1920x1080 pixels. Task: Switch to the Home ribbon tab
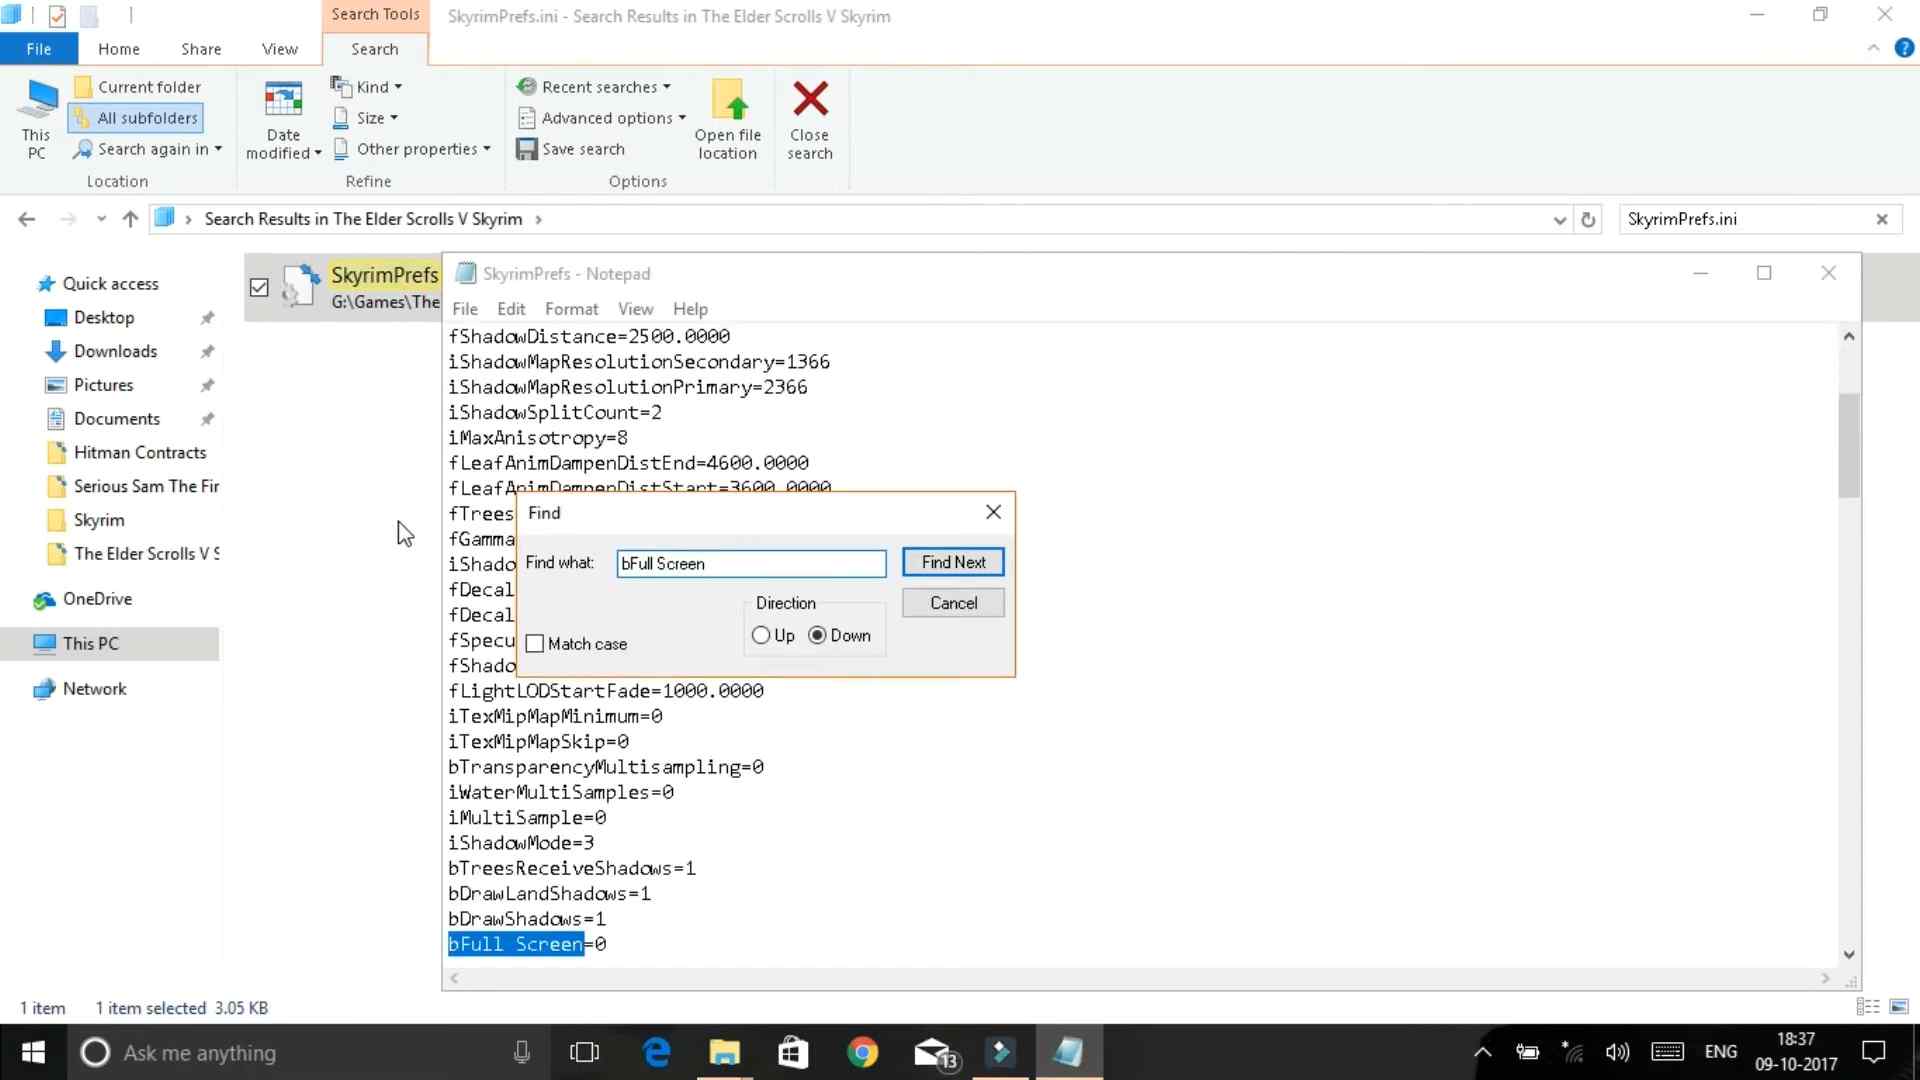(118, 48)
